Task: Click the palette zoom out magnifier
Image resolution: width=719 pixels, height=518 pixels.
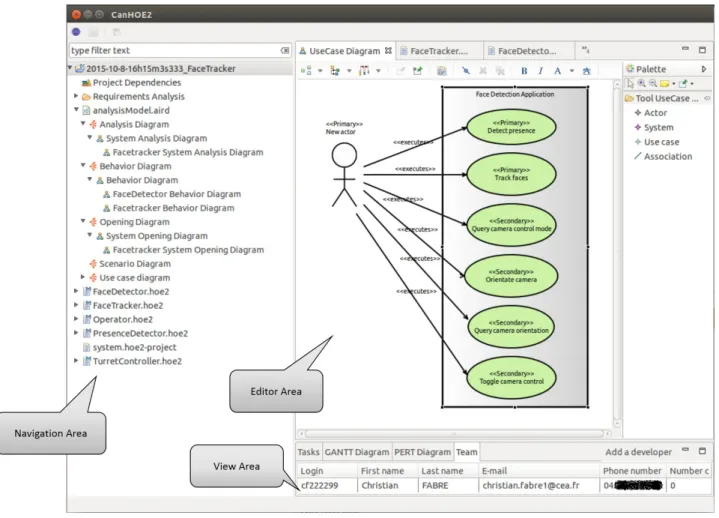Action: [x=653, y=83]
